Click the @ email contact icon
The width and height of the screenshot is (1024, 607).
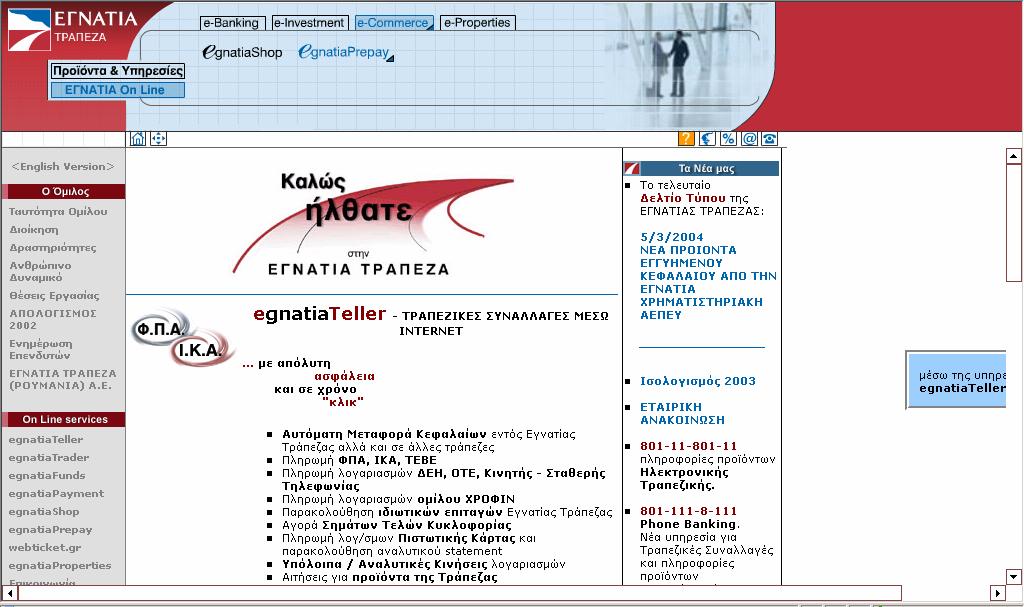tap(749, 139)
